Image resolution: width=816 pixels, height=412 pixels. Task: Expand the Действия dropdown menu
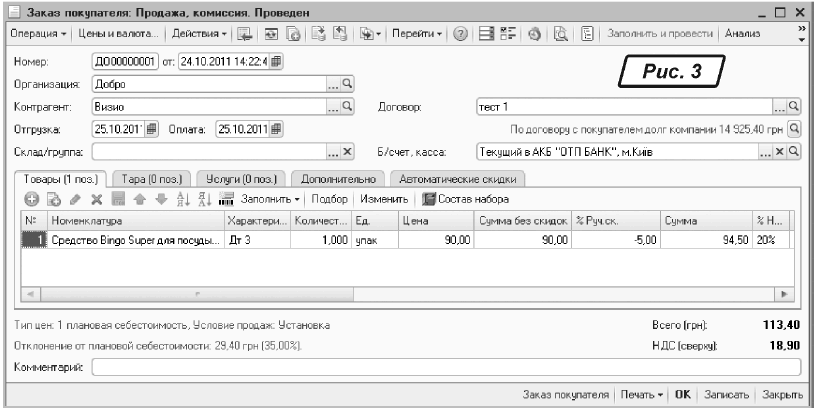pos(200,34)
